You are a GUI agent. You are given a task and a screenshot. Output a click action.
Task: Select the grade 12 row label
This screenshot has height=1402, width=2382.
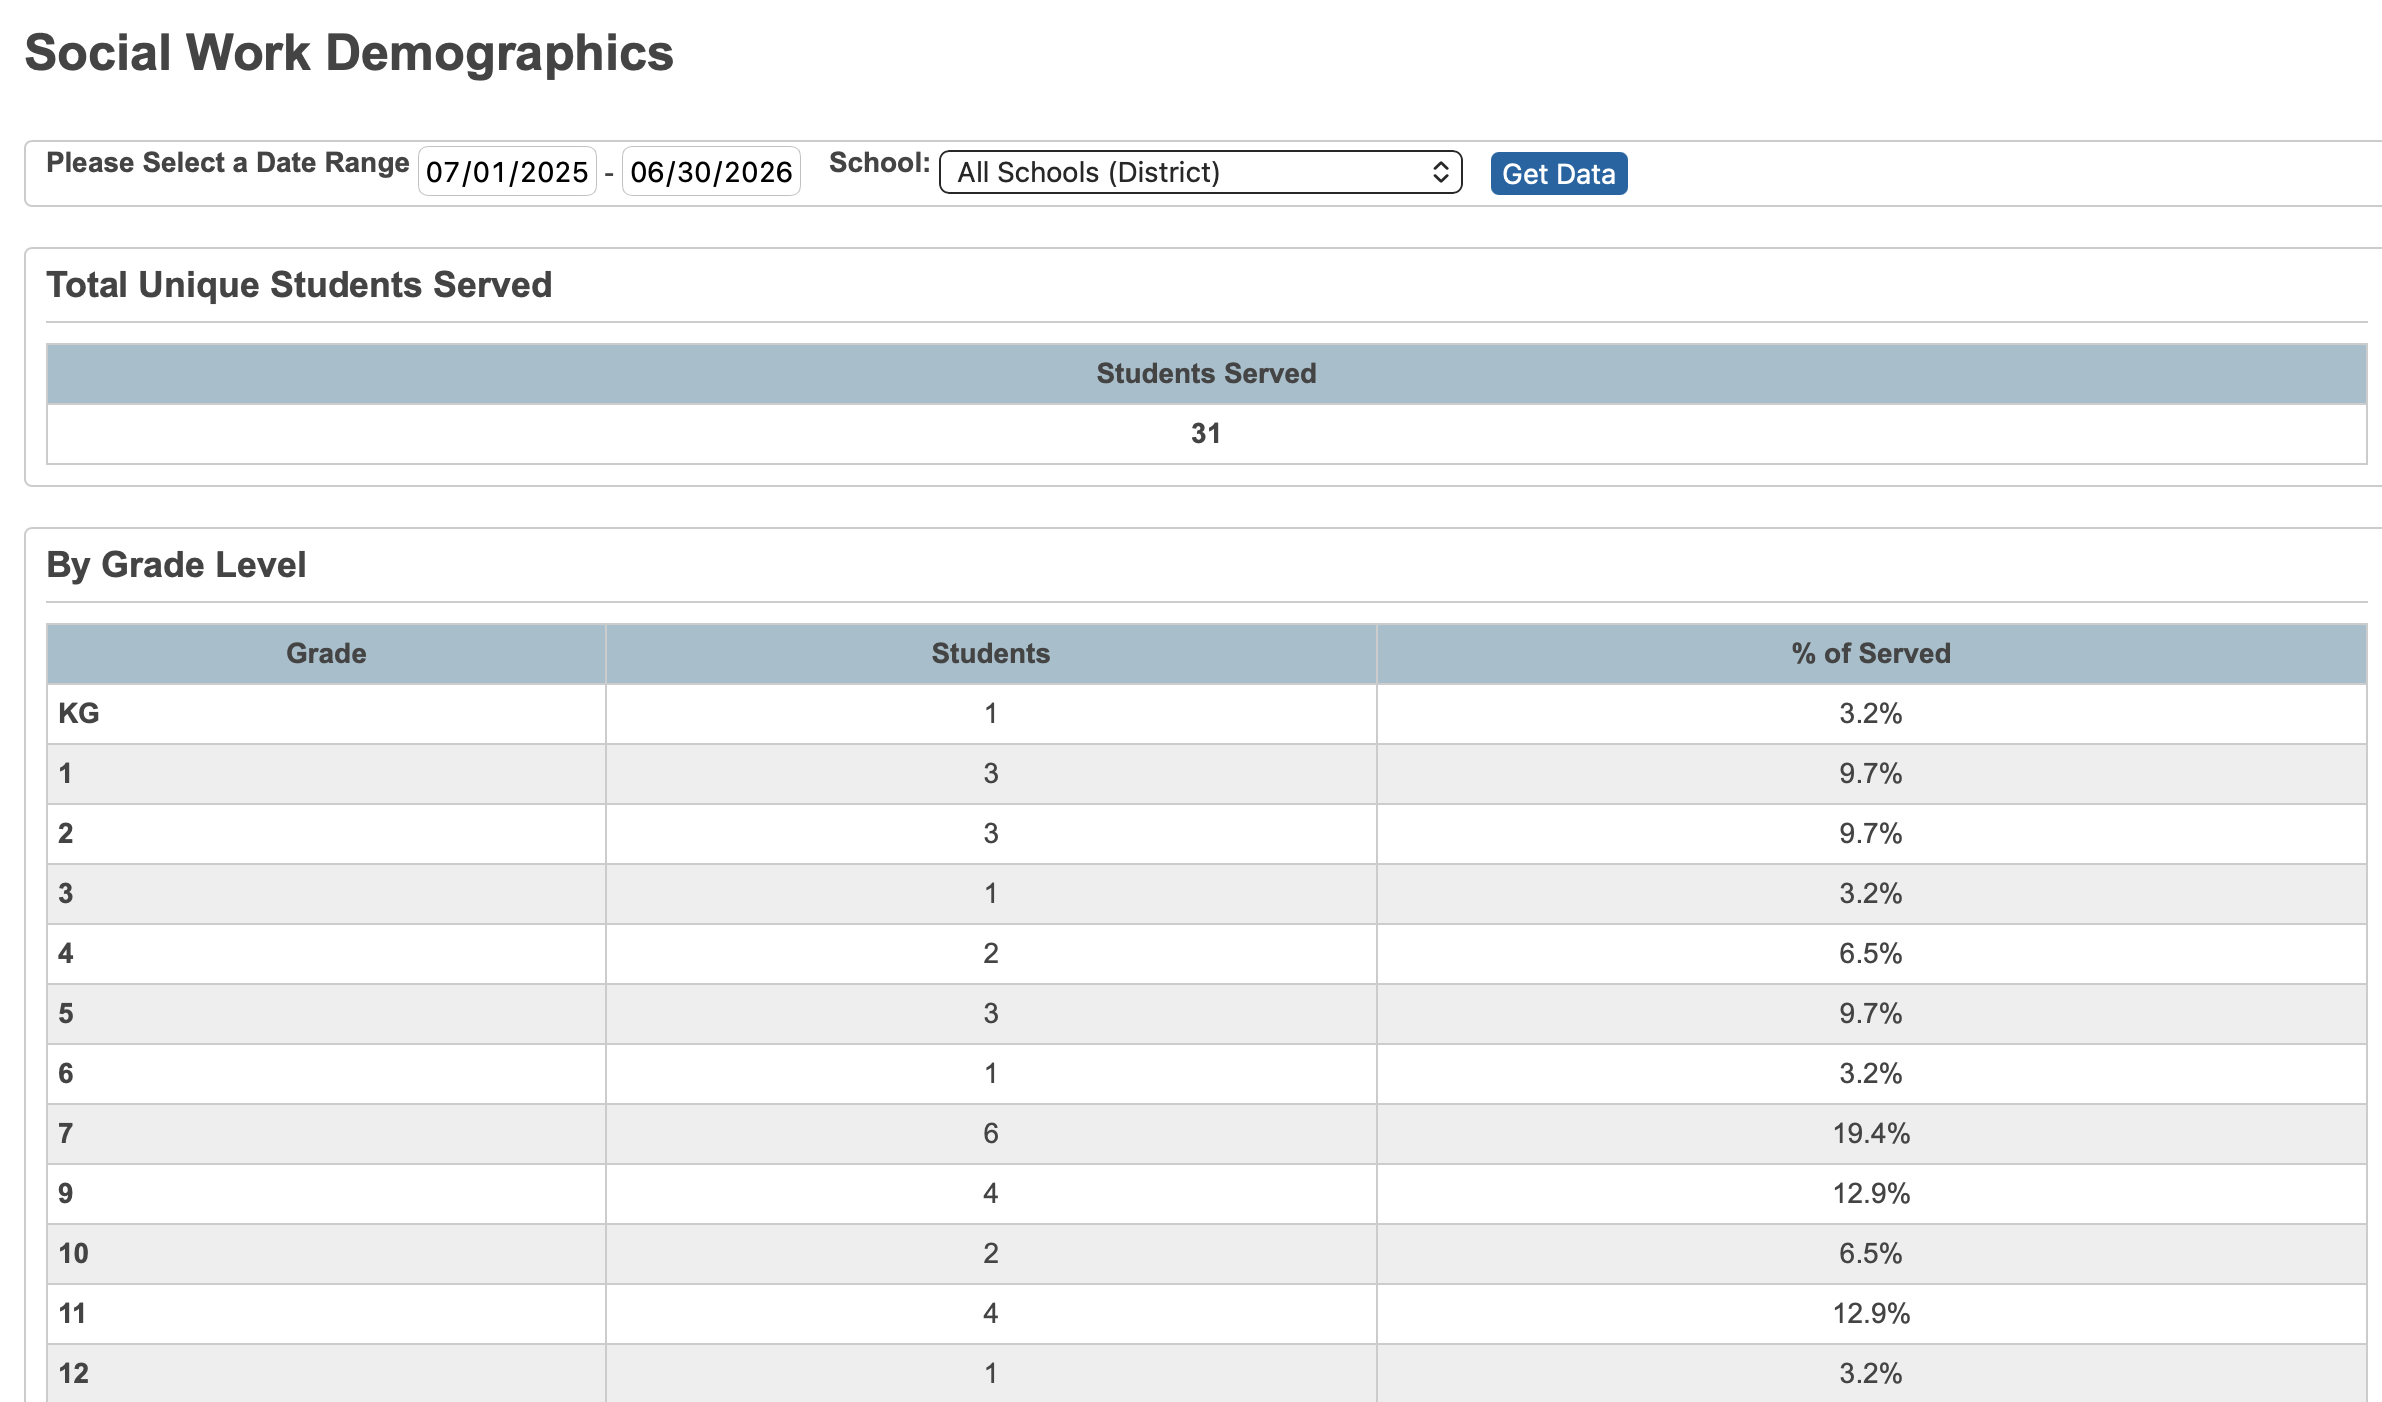(73, 1373)
